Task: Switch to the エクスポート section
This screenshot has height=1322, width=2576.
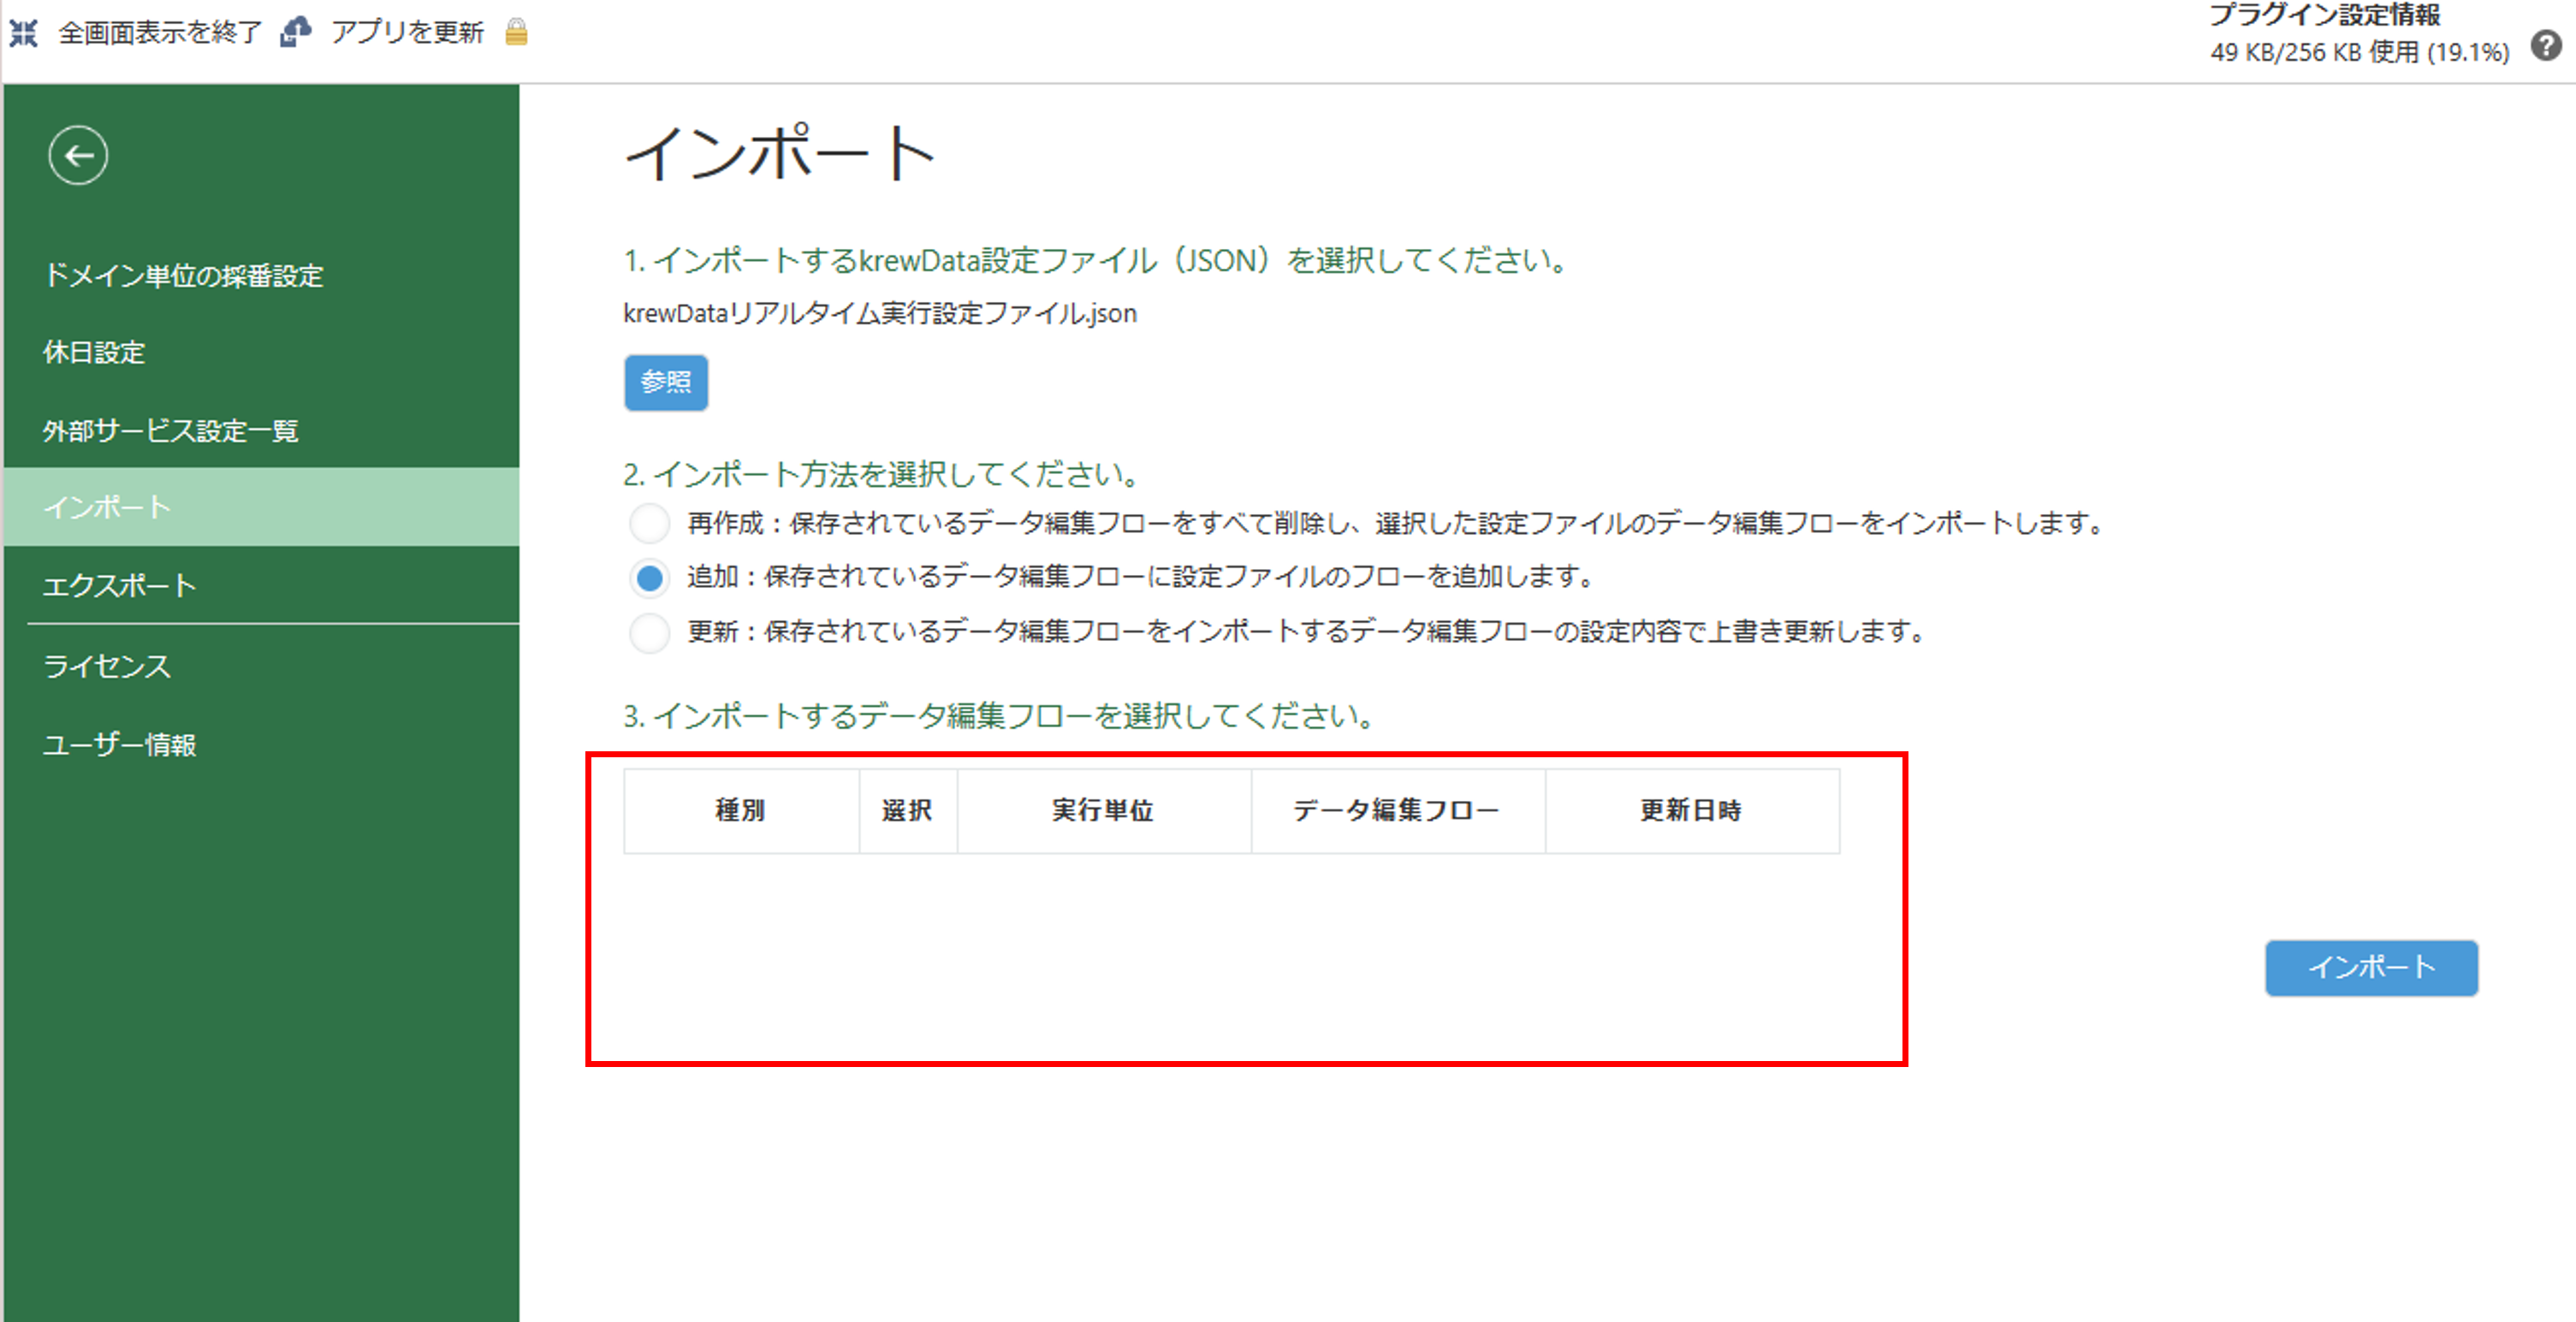Action: pos(118,586)
